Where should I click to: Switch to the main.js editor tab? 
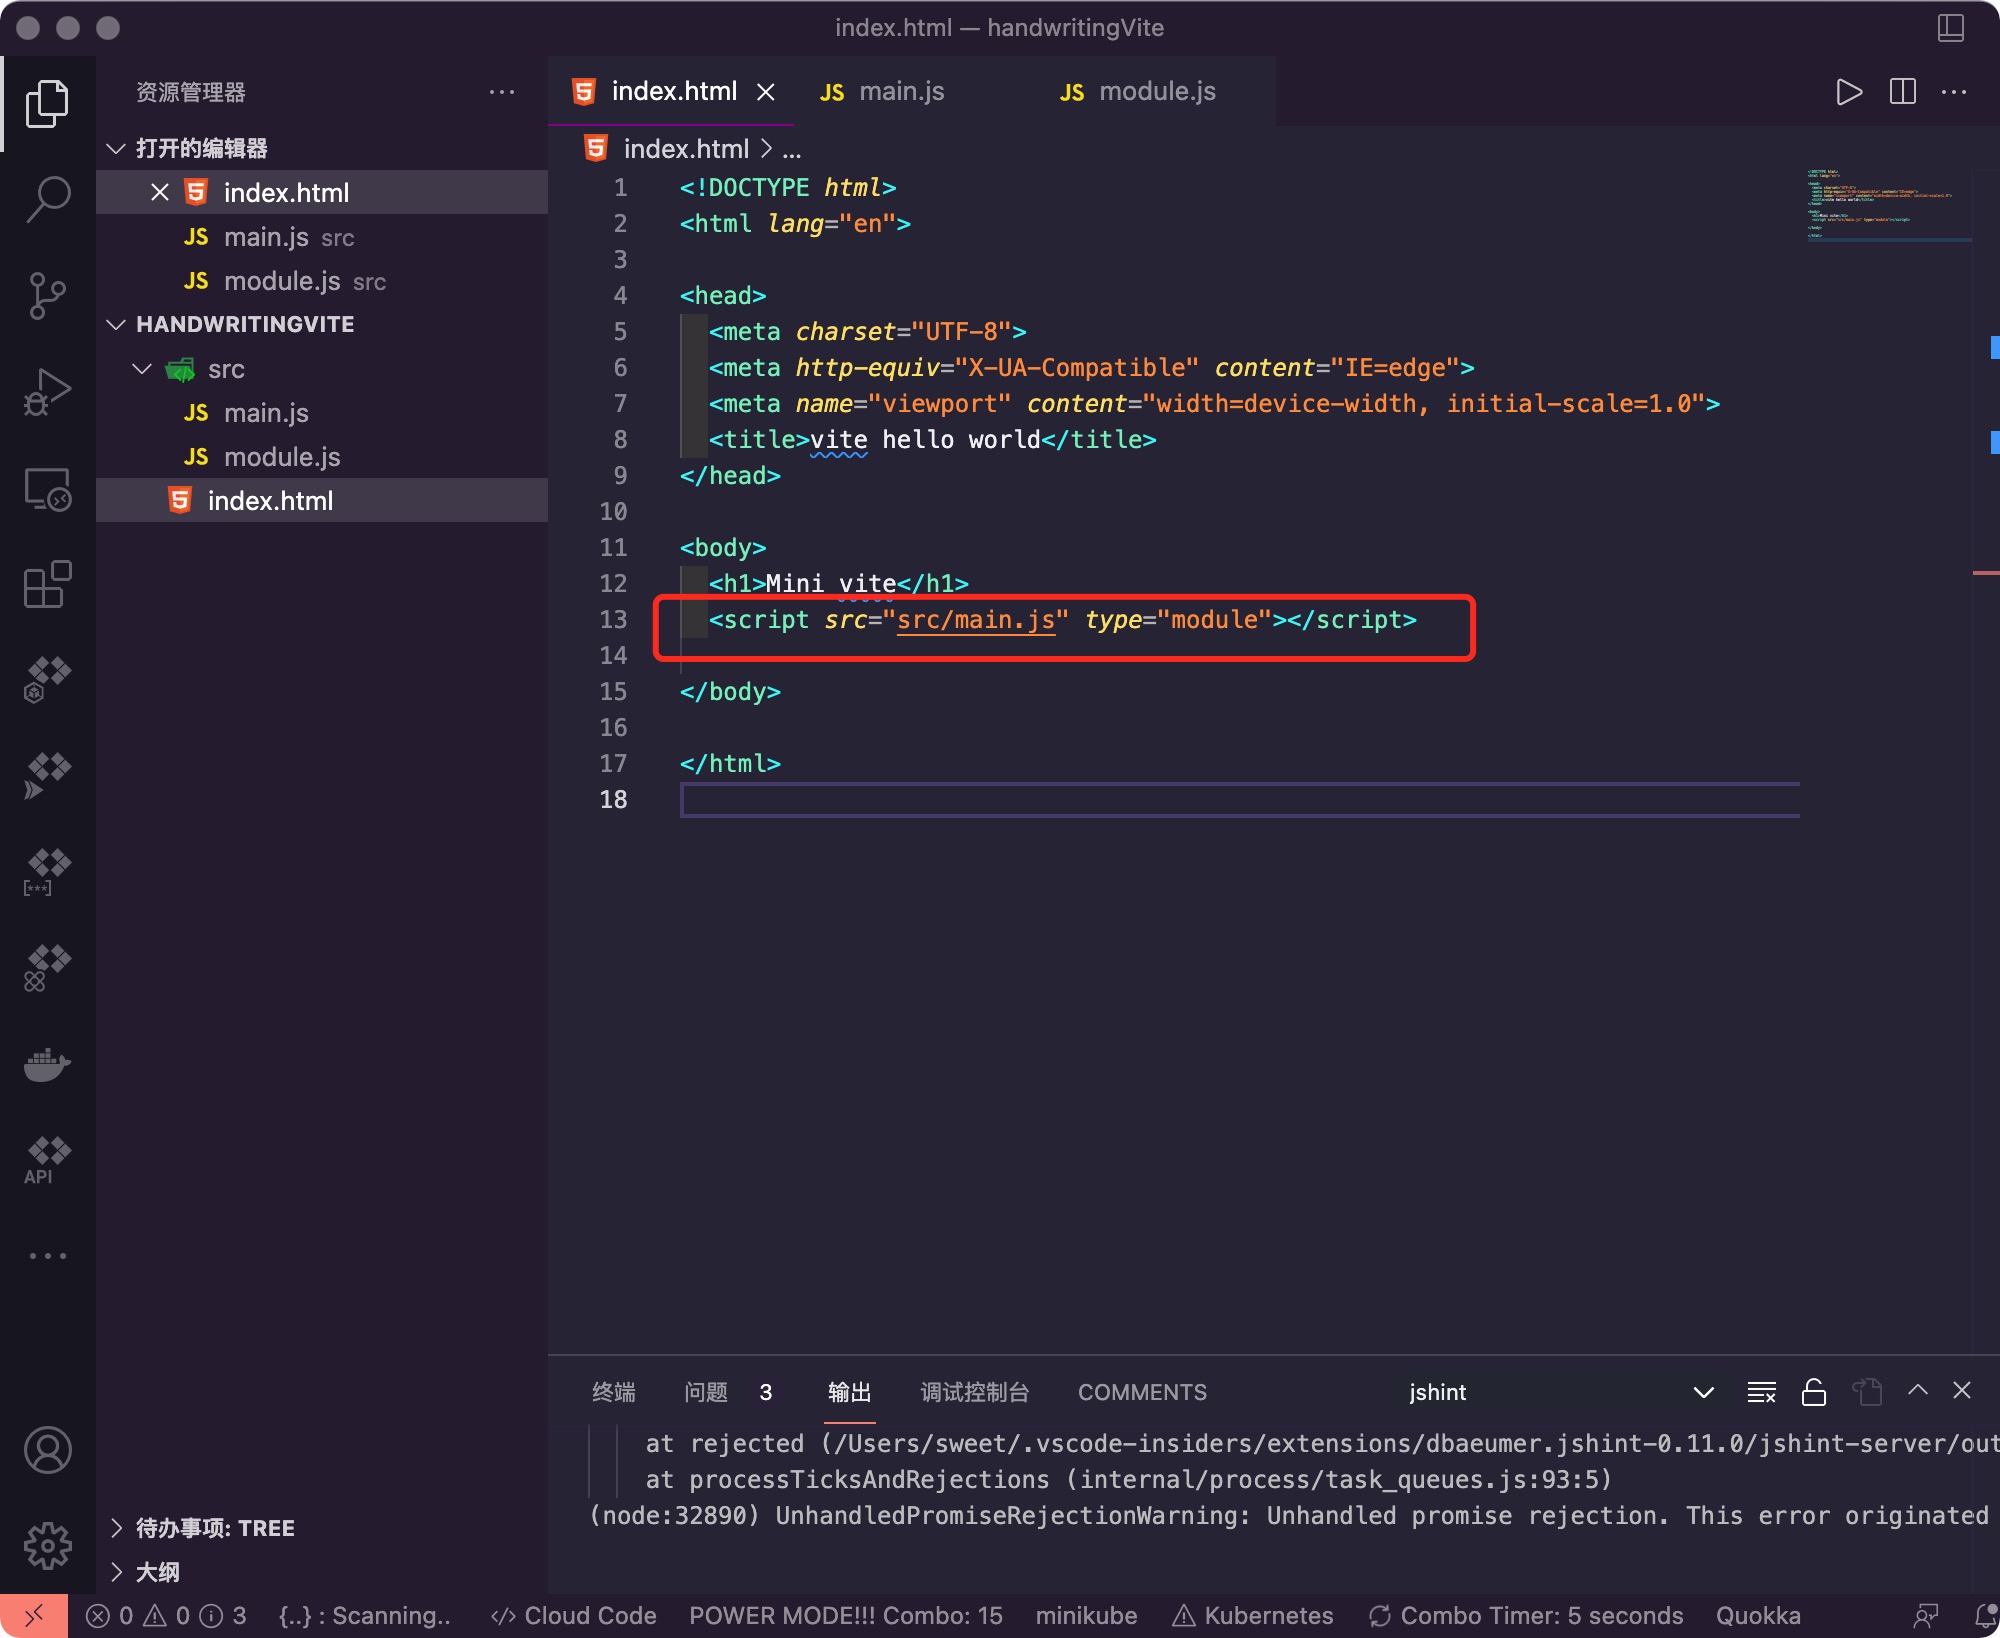(900, 92)
